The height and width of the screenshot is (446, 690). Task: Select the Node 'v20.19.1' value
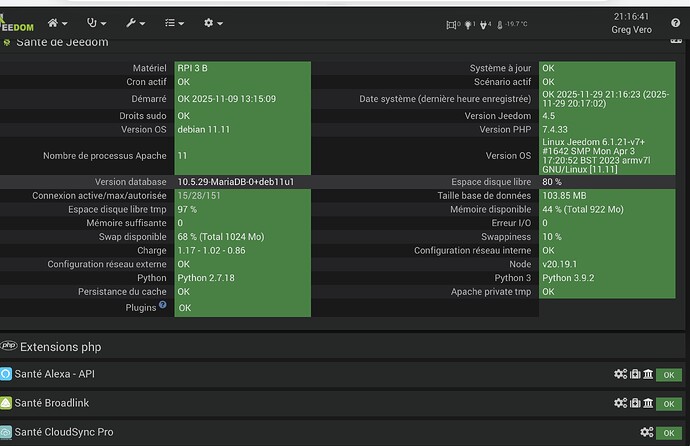(559, 264)
